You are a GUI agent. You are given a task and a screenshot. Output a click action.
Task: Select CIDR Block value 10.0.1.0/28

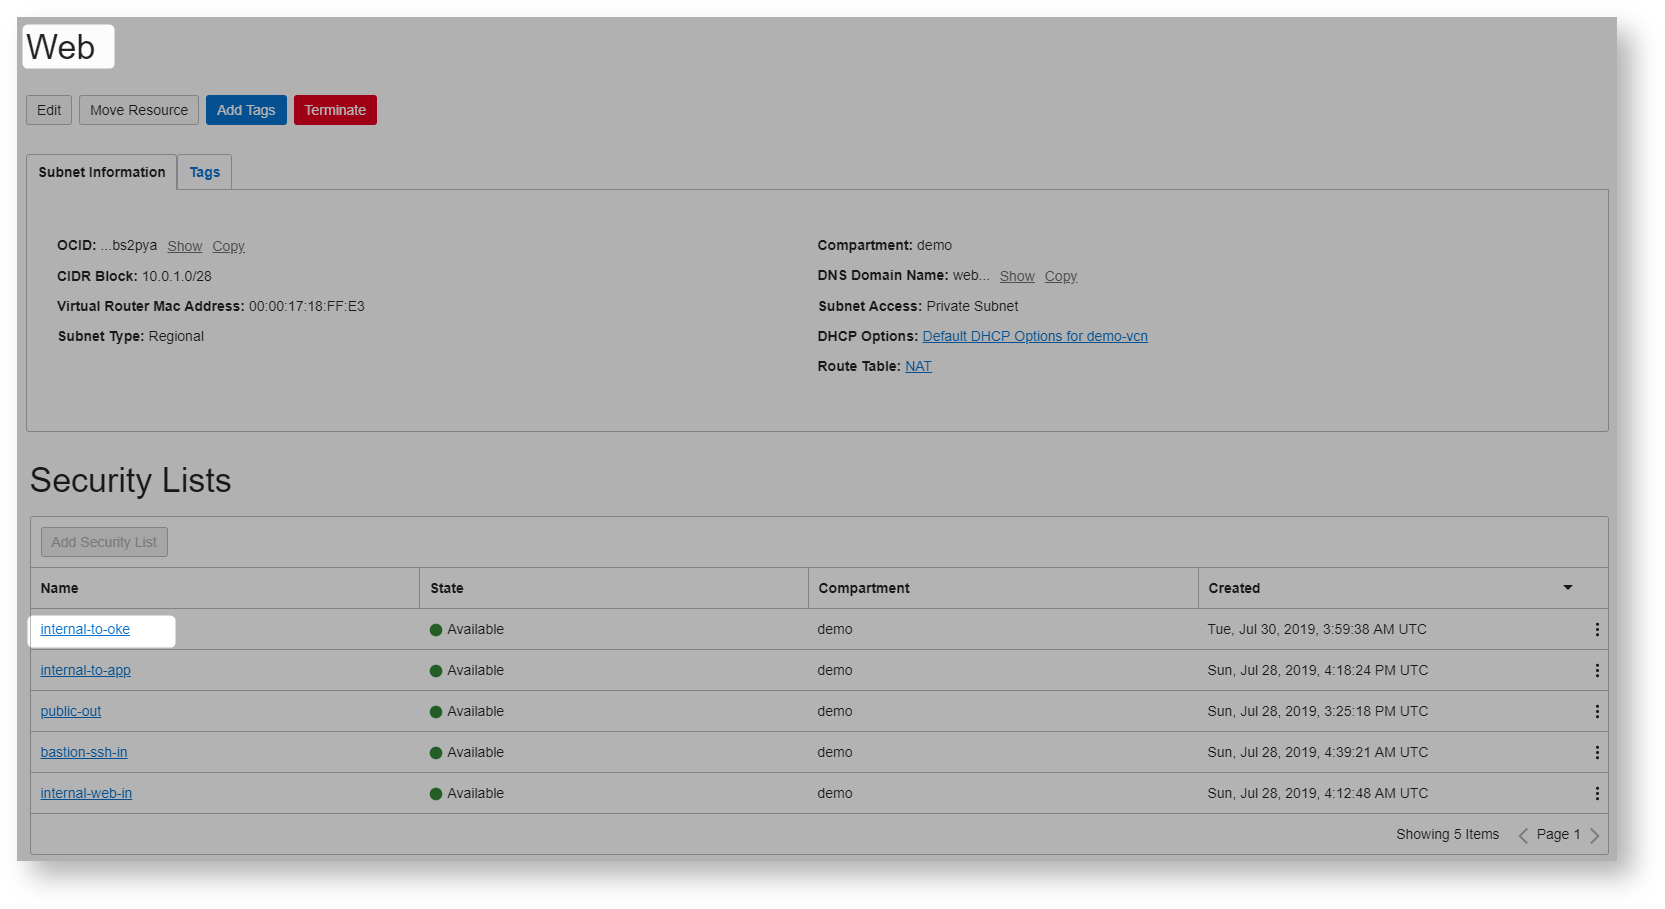pyautogui.click(x=177, y=276)
